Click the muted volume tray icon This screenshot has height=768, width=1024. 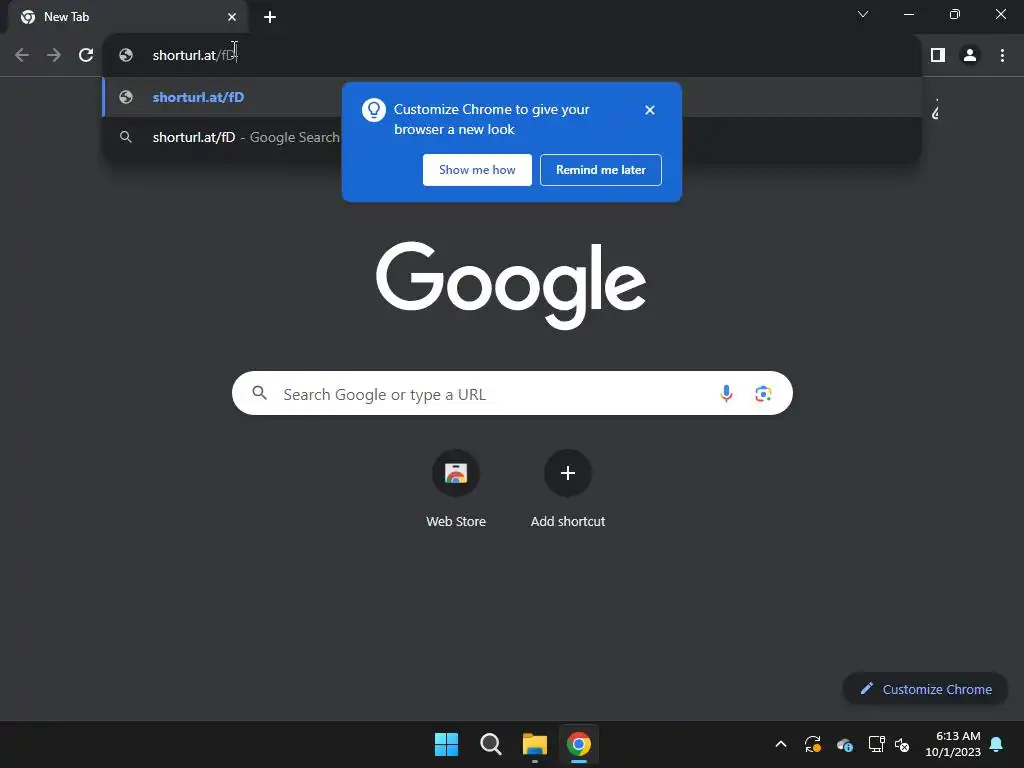coord(903,744)
